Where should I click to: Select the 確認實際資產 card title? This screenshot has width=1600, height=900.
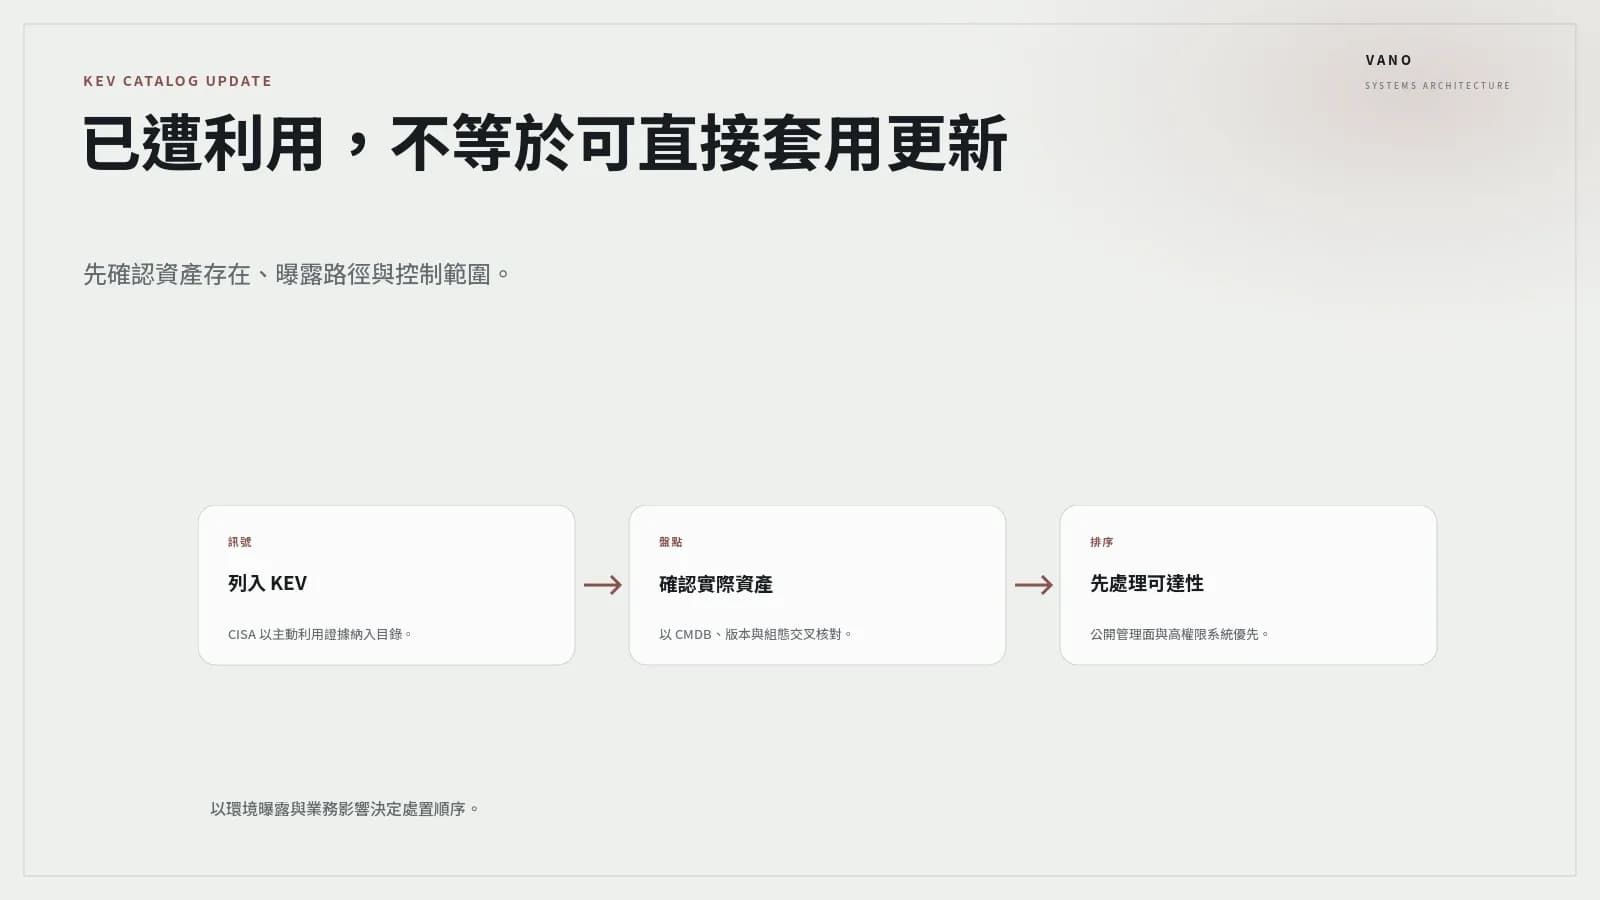[716, 584]
